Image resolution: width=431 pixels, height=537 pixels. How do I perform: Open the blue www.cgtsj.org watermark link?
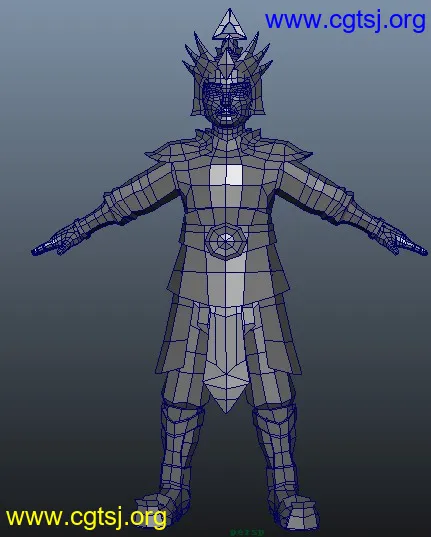(x=345, y=21)
